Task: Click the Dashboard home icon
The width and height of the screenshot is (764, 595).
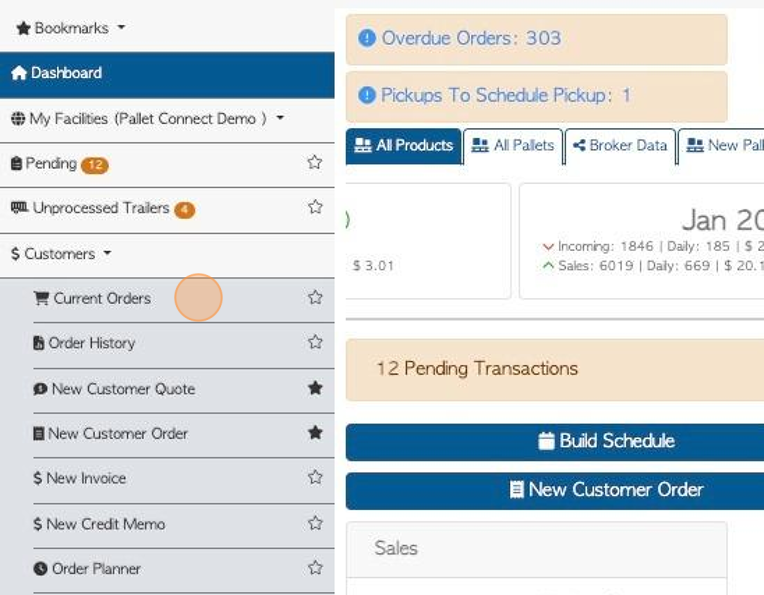Action: pyautogui.click(x=19, y=73)
